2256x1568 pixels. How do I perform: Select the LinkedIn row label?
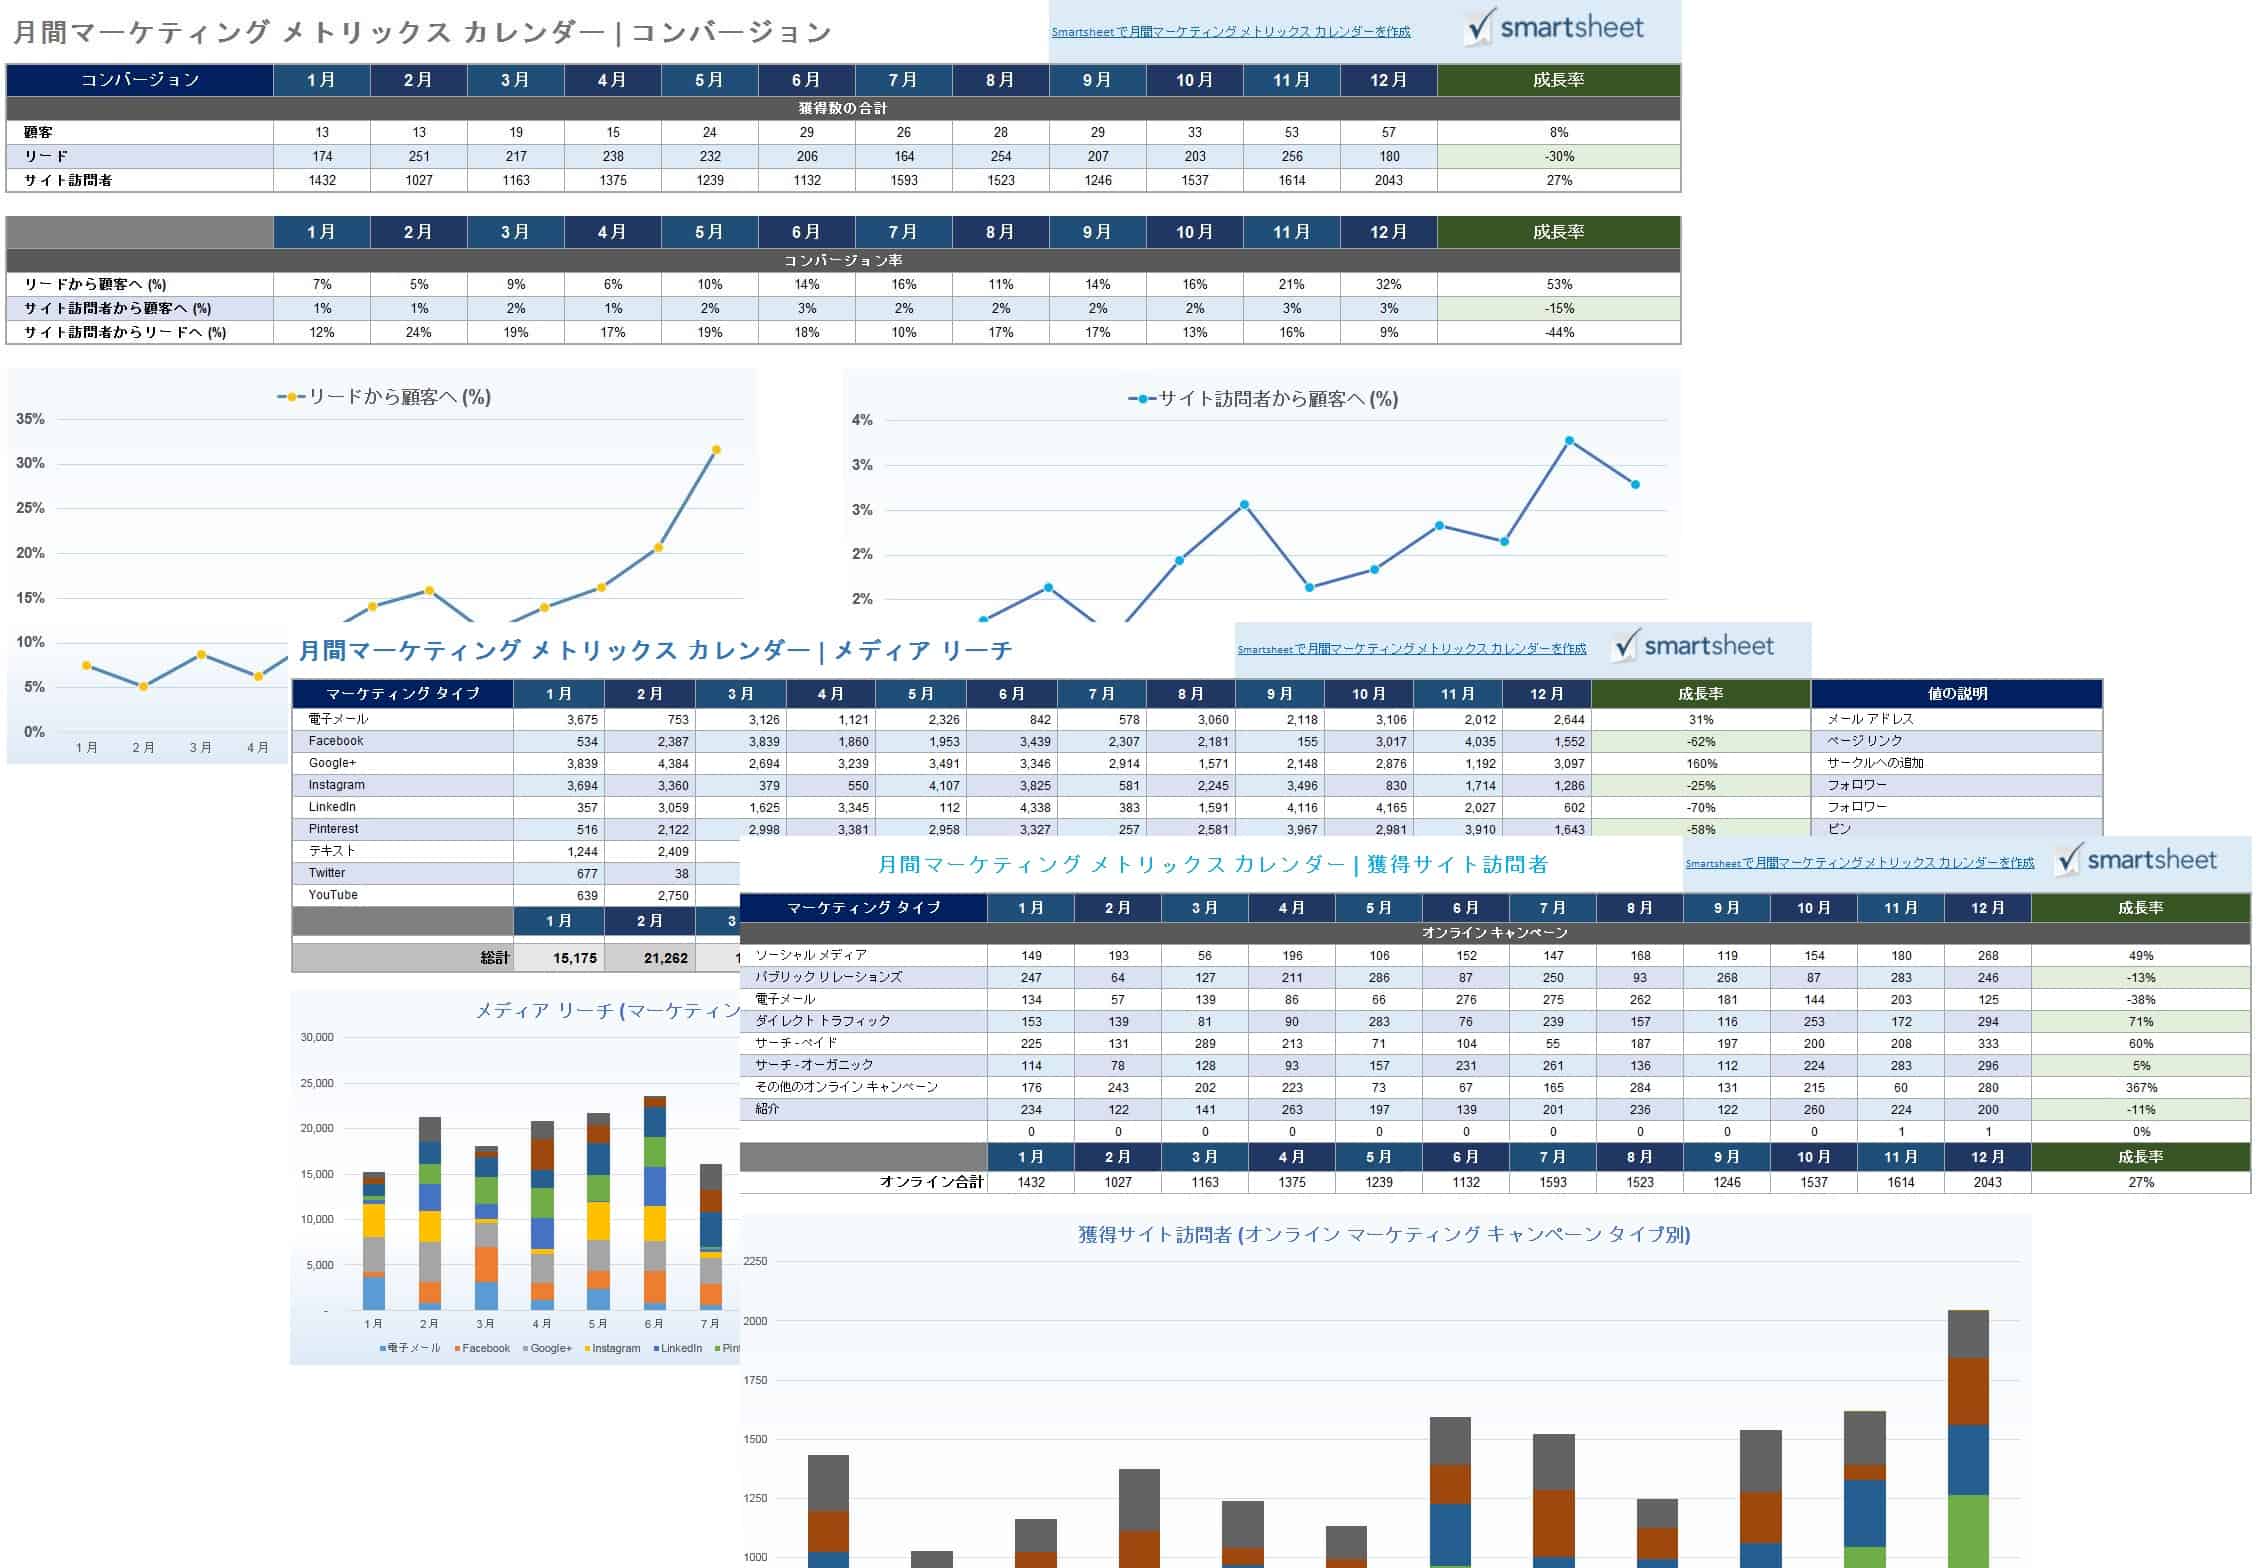tap(403, 807)
